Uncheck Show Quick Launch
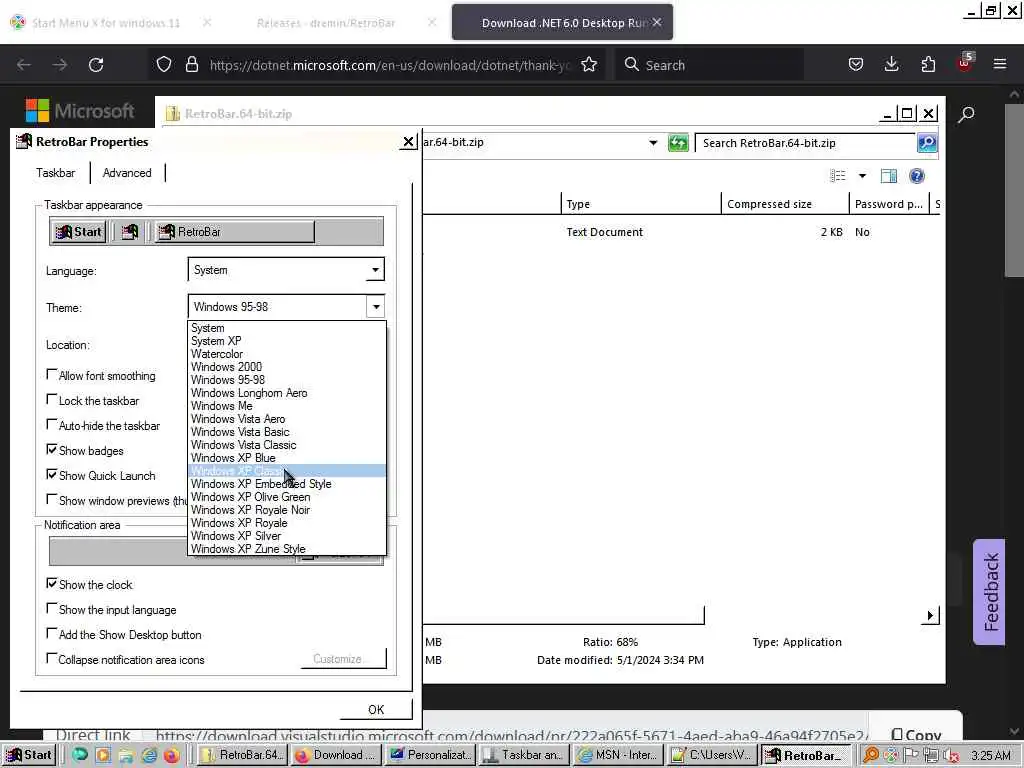Viewport: 1024px width, 768px height. (52, 474)
